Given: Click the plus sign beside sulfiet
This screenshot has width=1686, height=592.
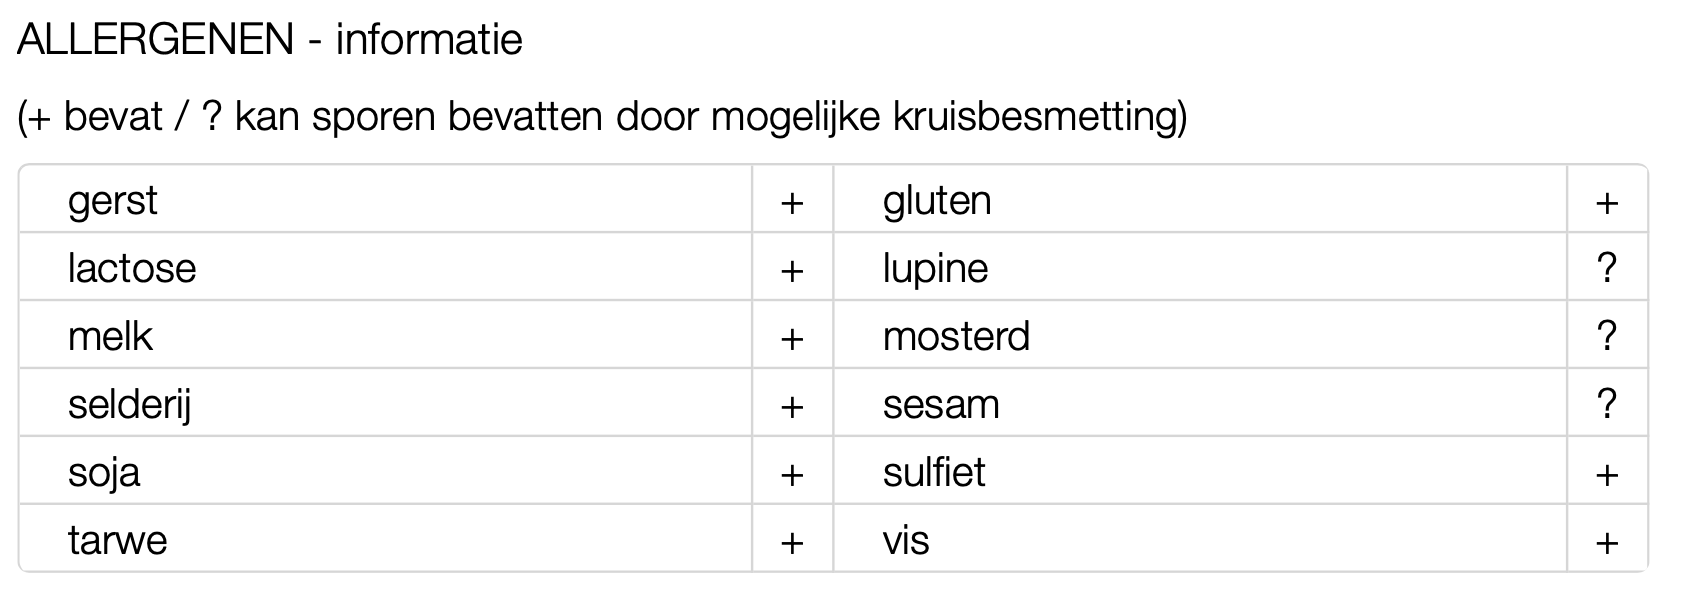Looking at the screenshot, I should click(1607, 474).
